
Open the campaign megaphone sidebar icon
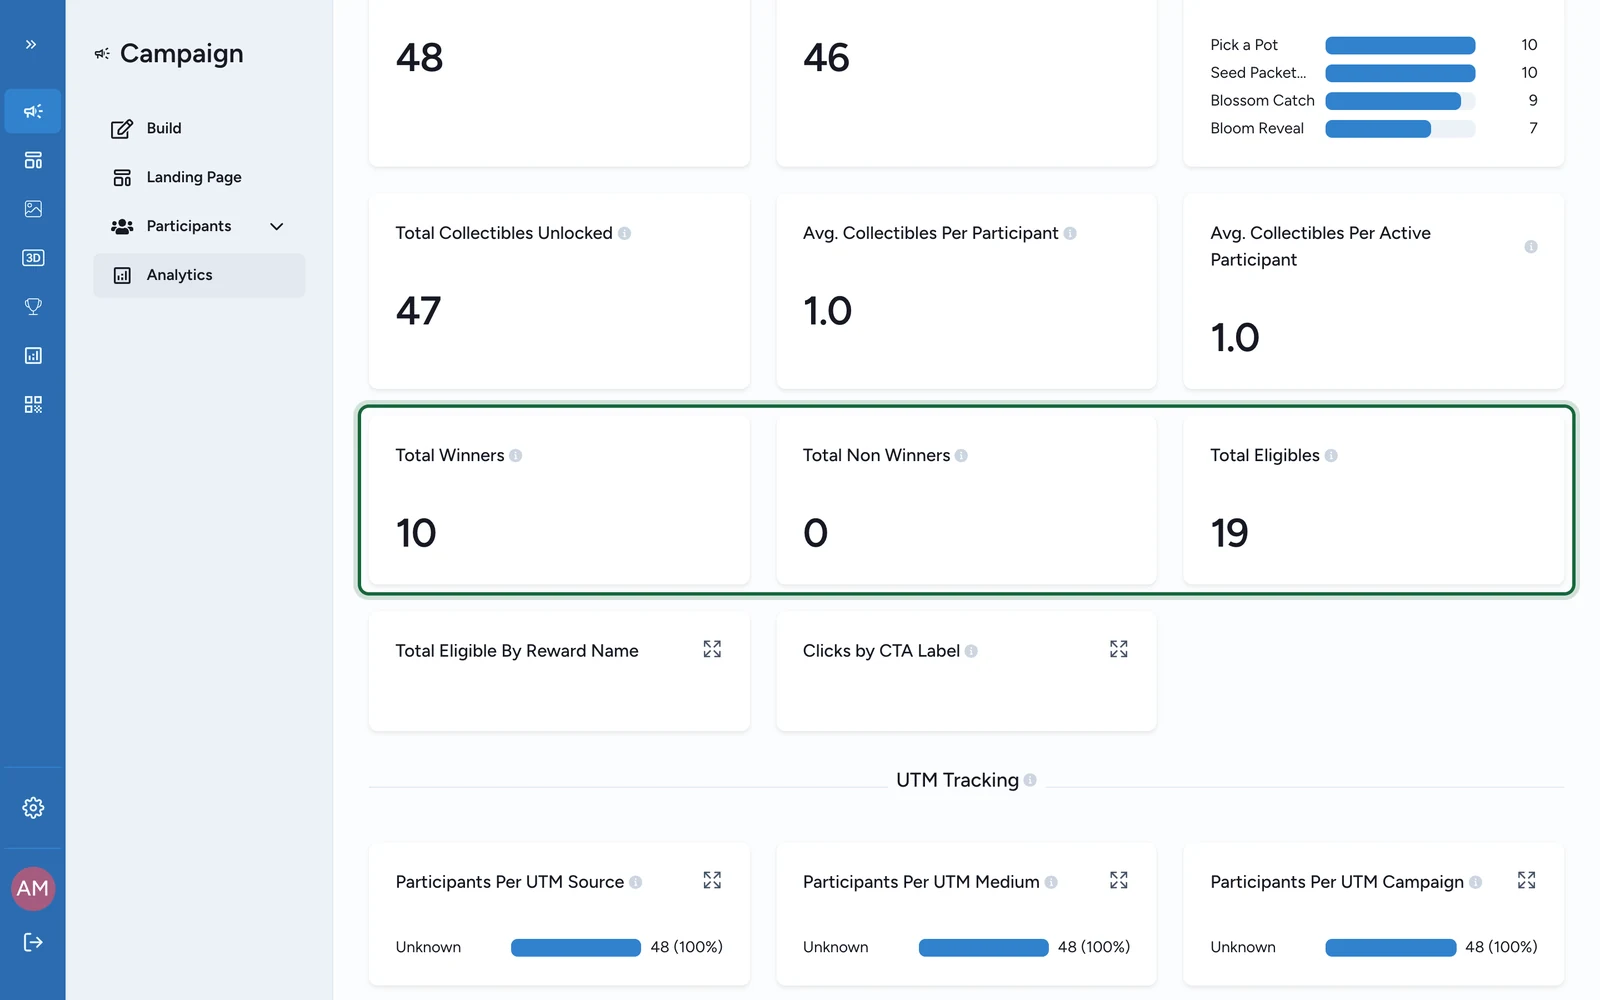(x=33, y=111)
